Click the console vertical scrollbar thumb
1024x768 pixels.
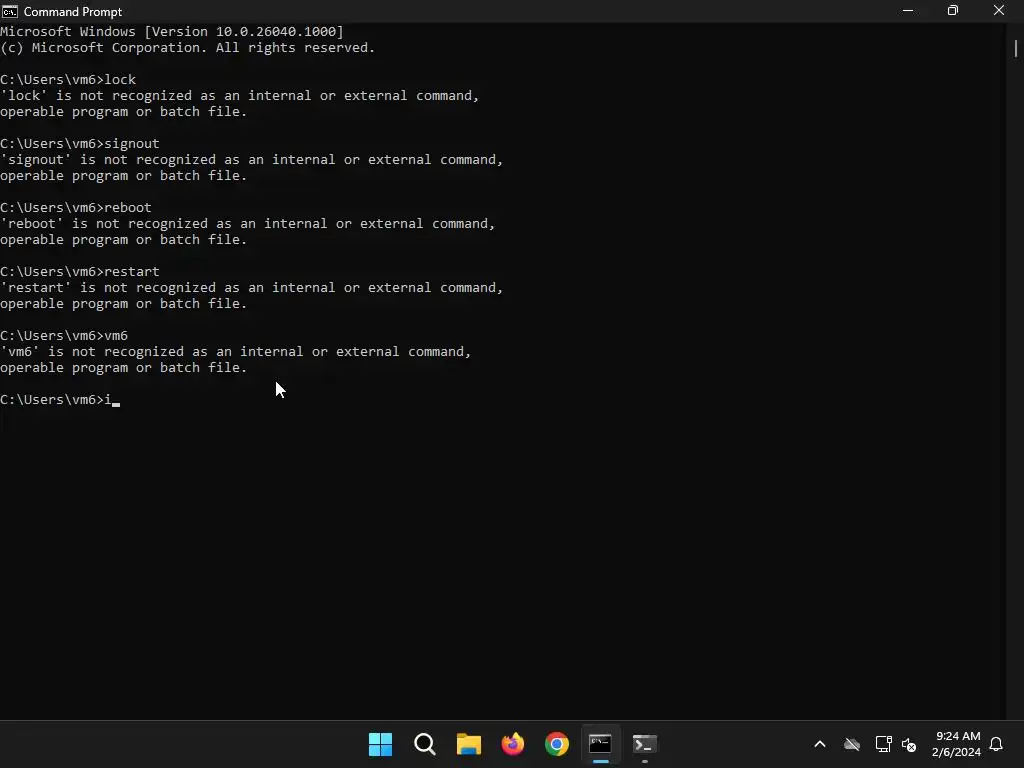coord(1016,48)
